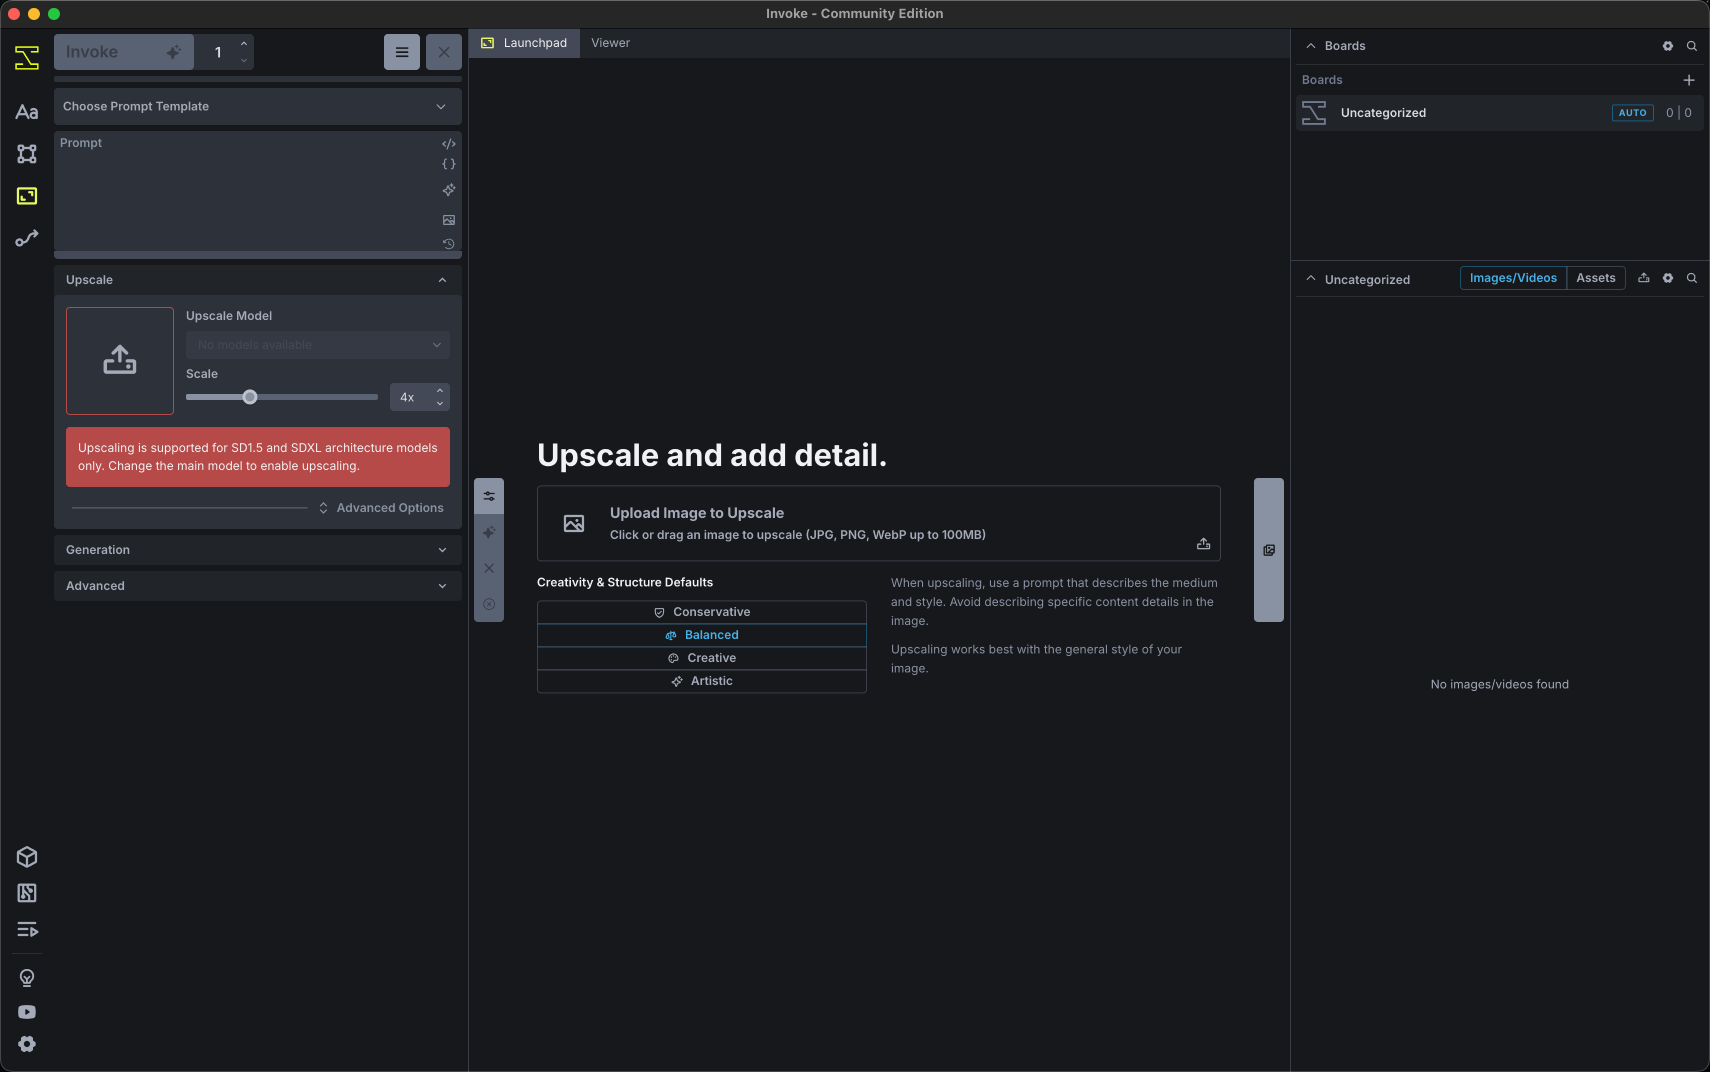Collapse the Boards panel chevron
Viewport: 1710px width, 1072px height.
(1311, 46)
